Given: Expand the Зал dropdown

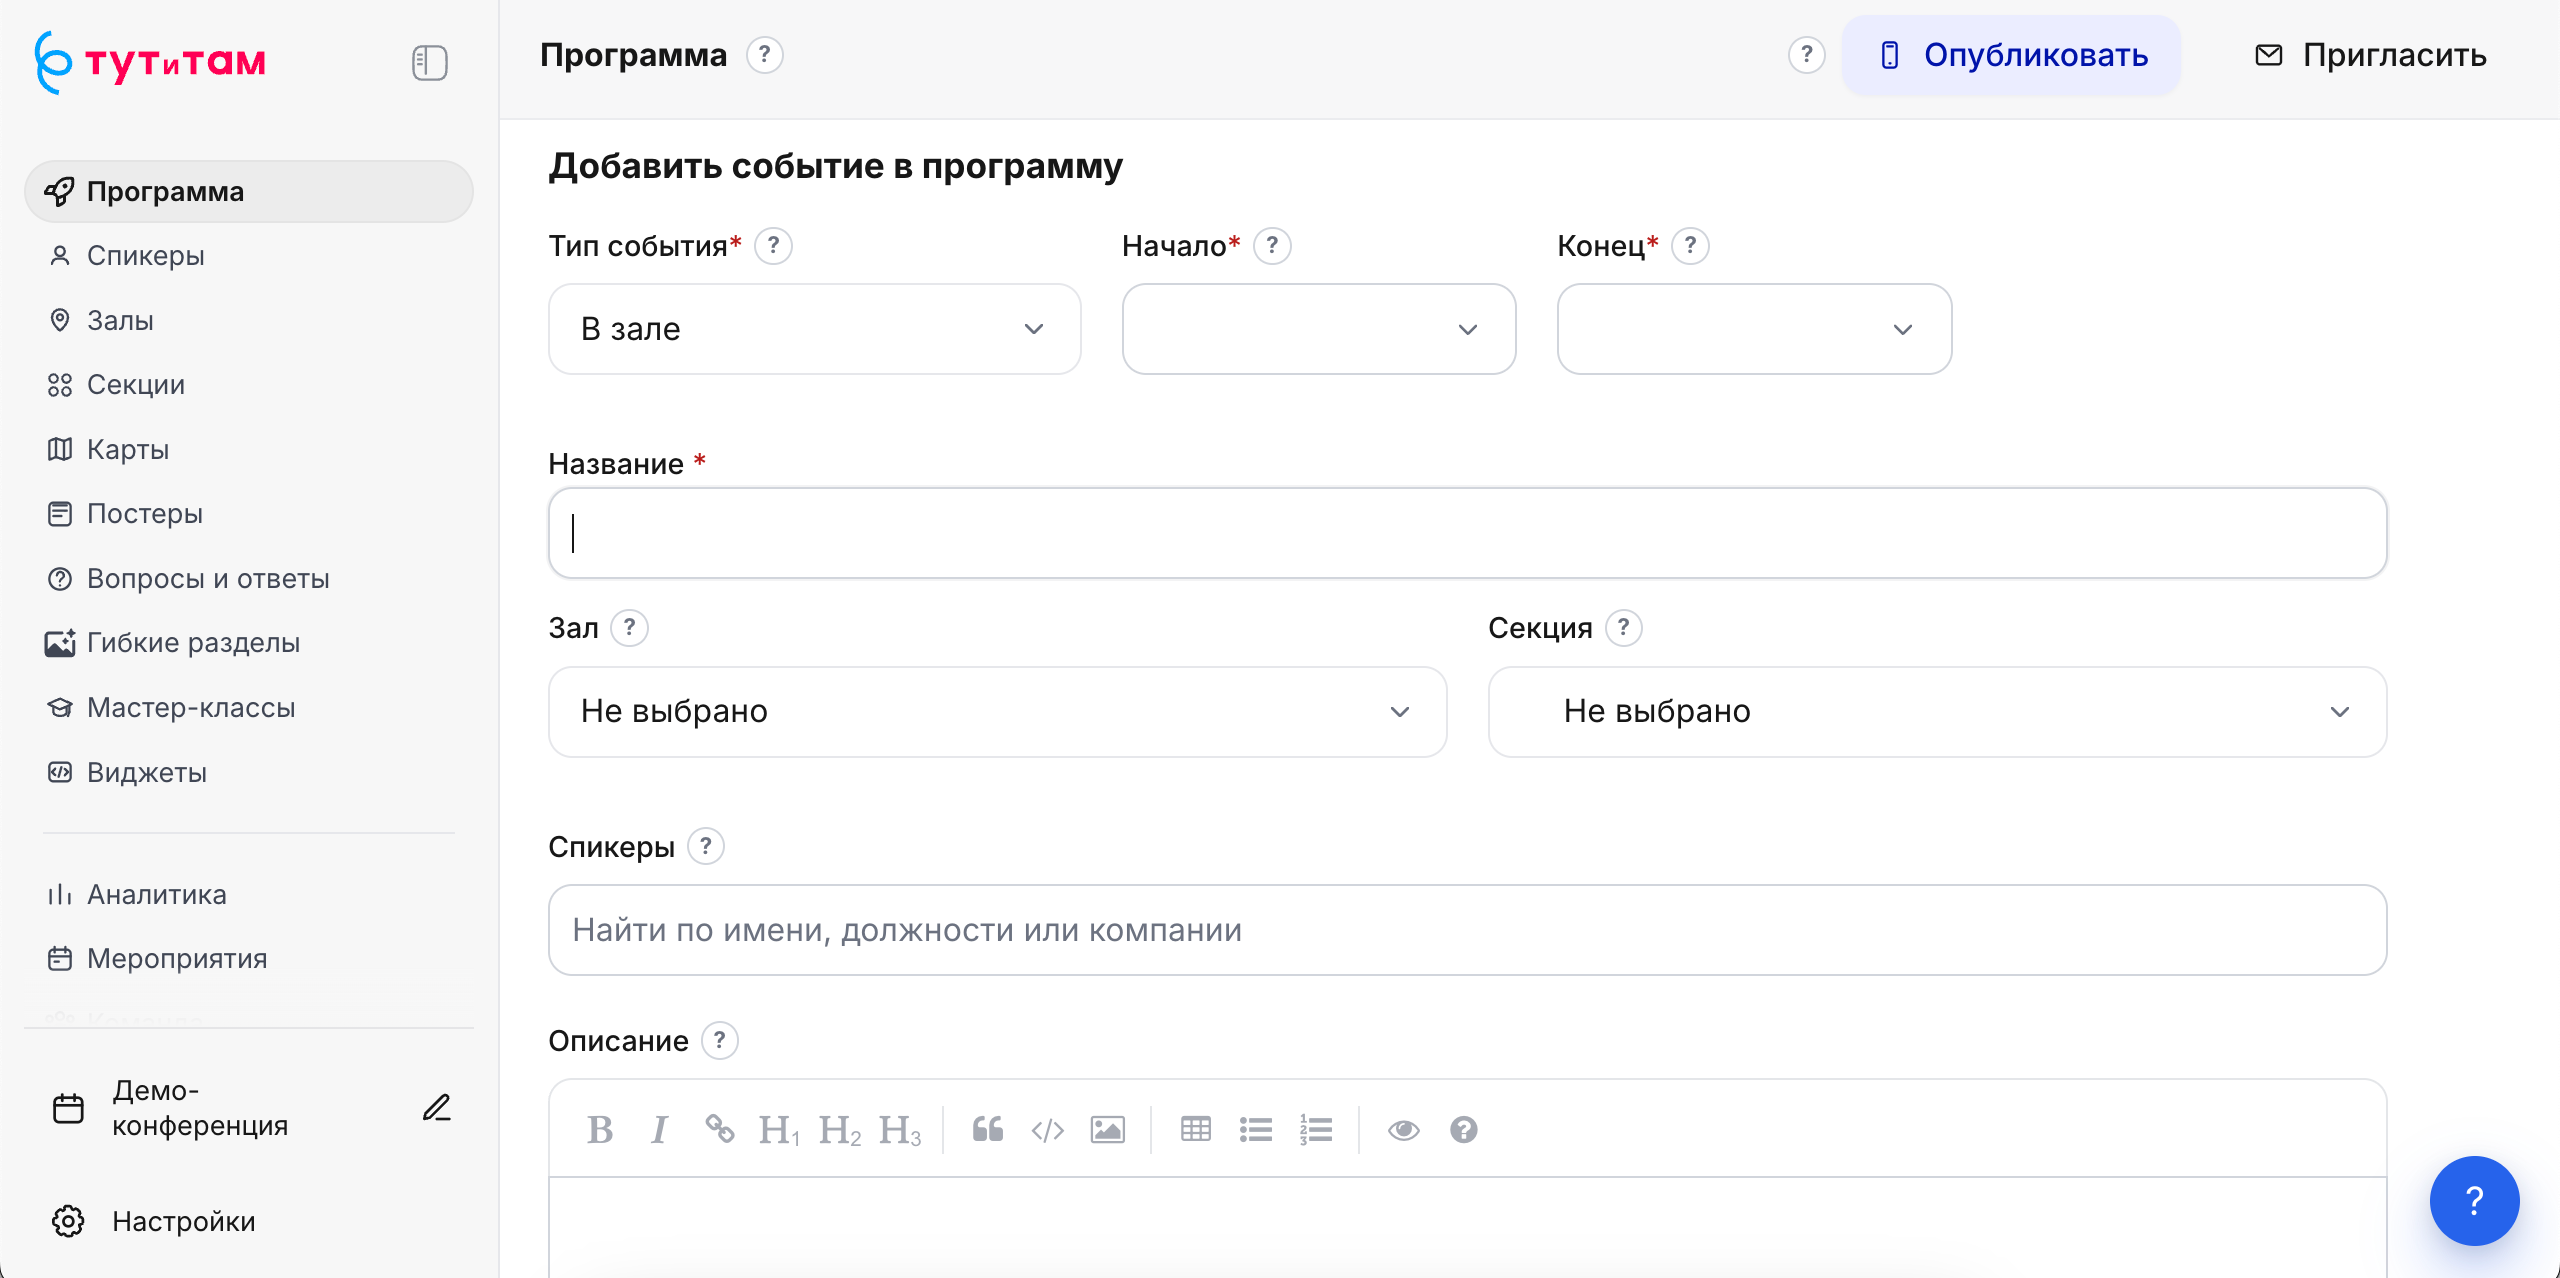Looking at the screenshot, I should point(998,712).
